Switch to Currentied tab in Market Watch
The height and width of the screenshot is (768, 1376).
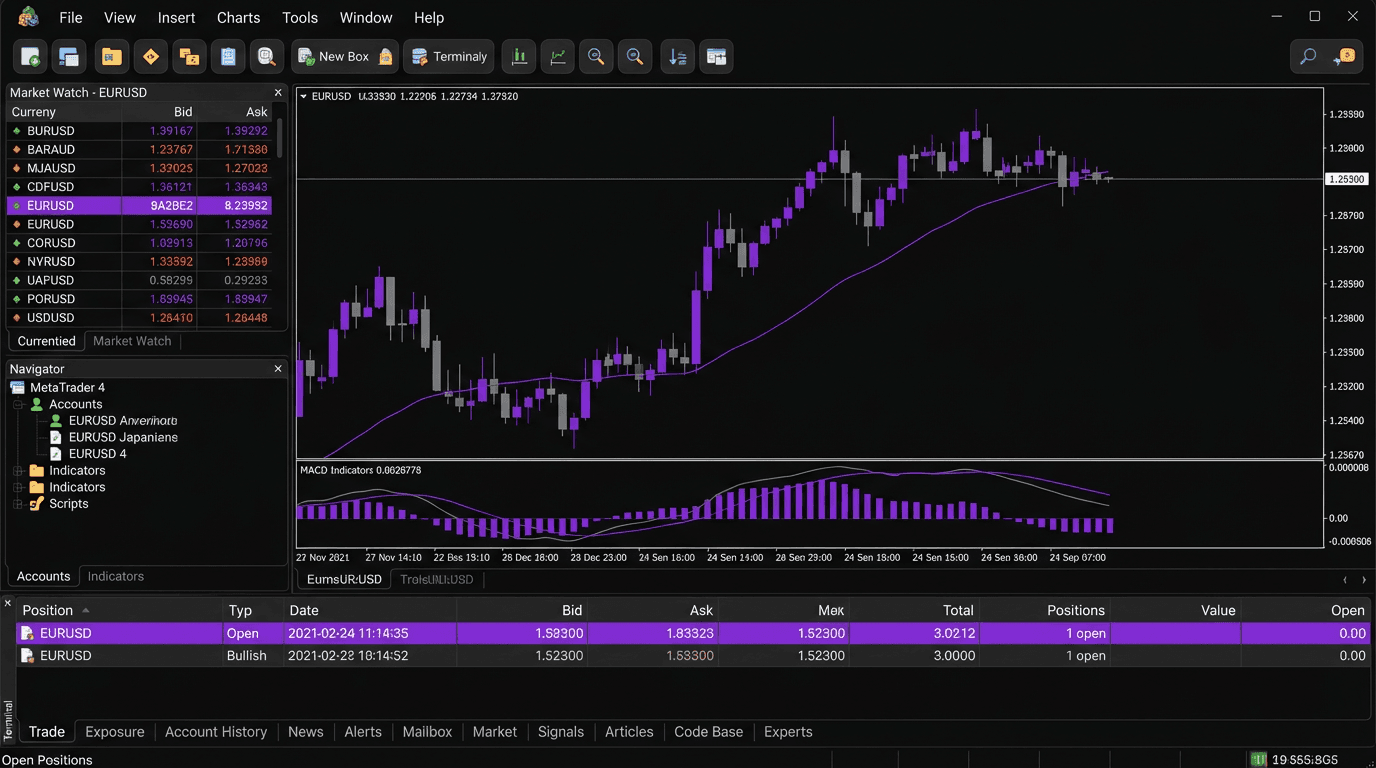coord(46,341)
